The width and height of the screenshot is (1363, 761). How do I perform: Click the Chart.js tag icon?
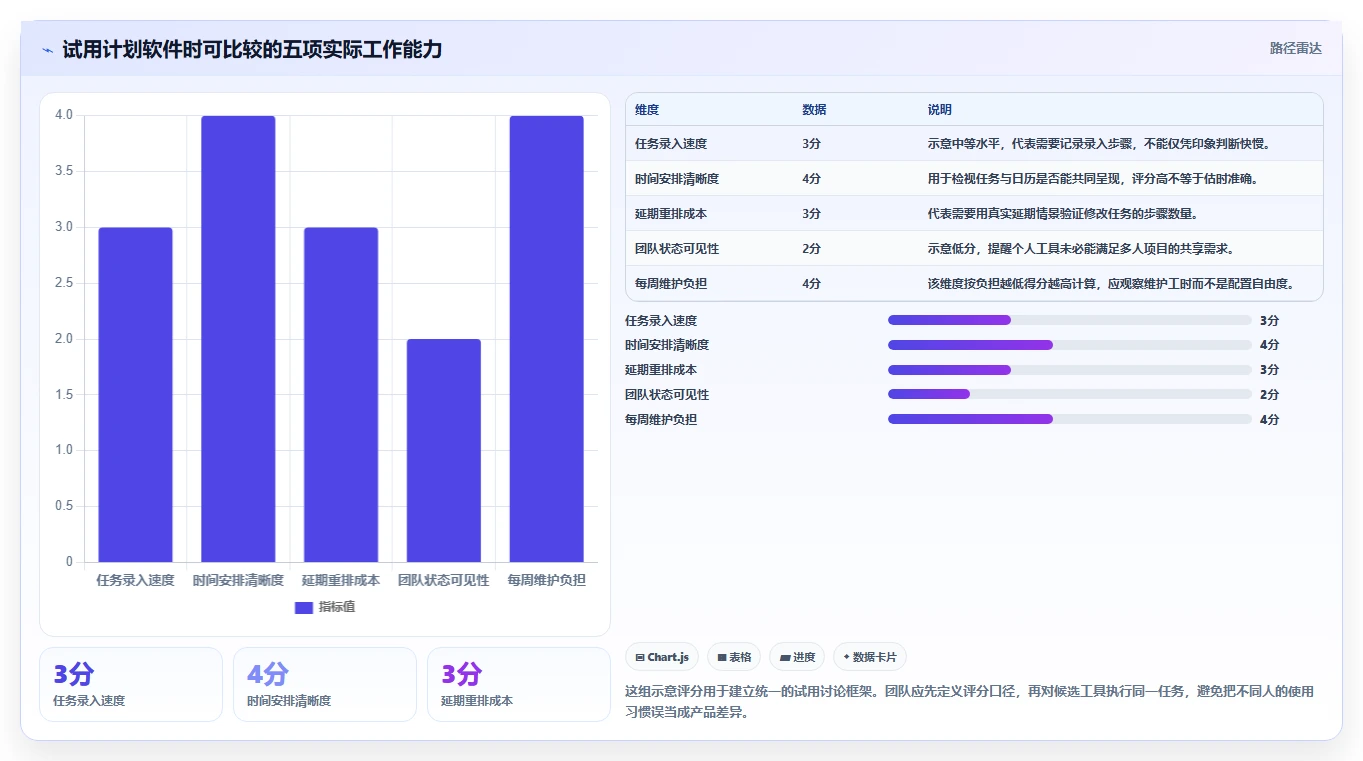[640, 658]
